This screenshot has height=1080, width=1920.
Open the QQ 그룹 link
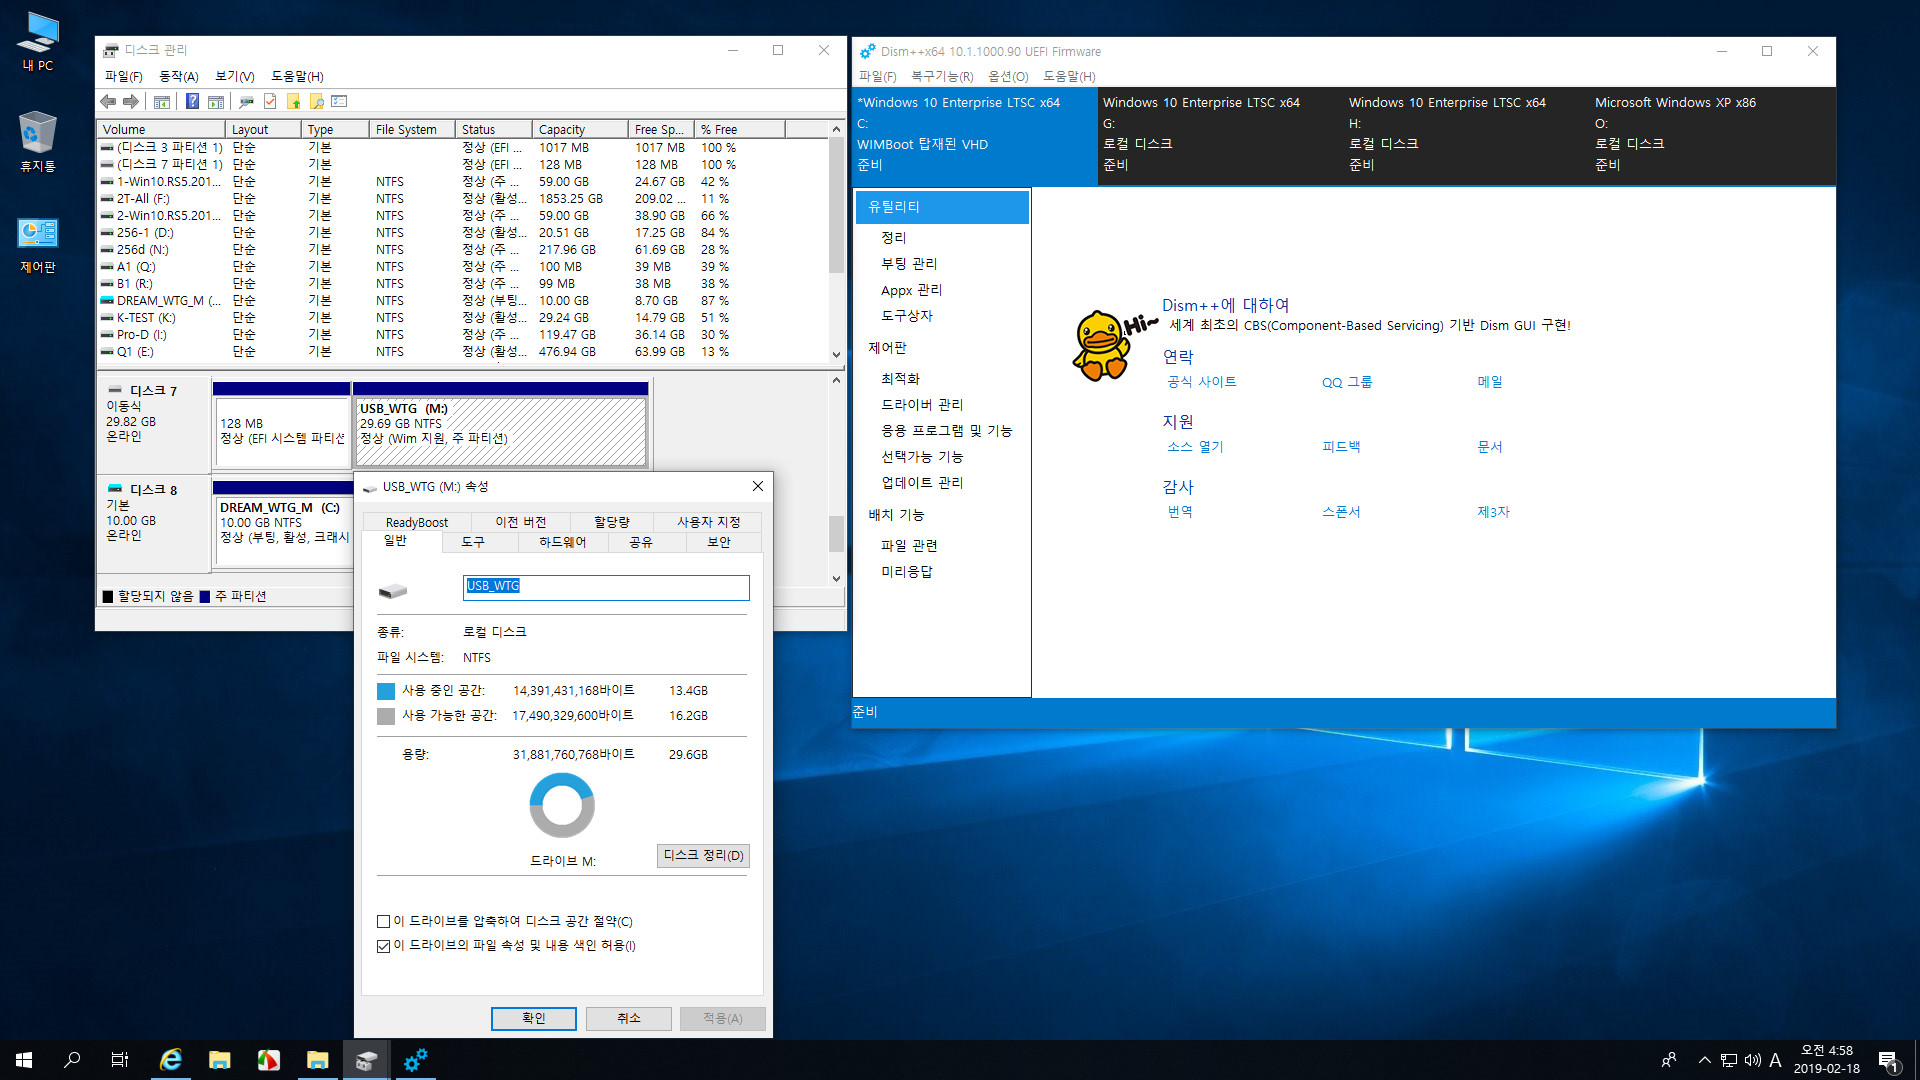click(x=1347, y=382)
